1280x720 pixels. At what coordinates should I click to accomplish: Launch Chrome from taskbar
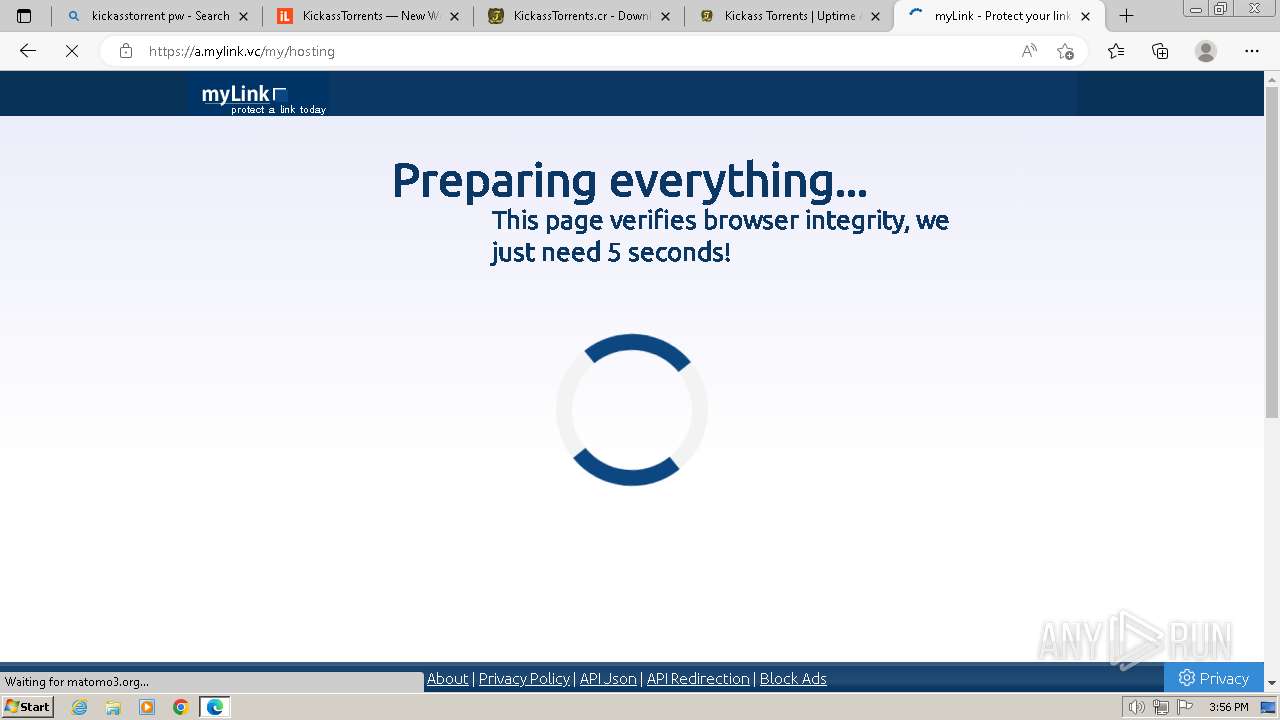click(181, 707)
